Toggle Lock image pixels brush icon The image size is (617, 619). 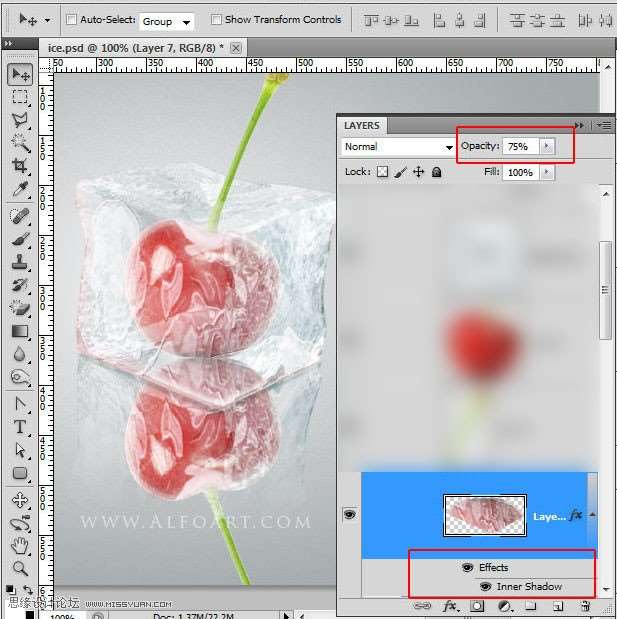[x=400, y=172]
